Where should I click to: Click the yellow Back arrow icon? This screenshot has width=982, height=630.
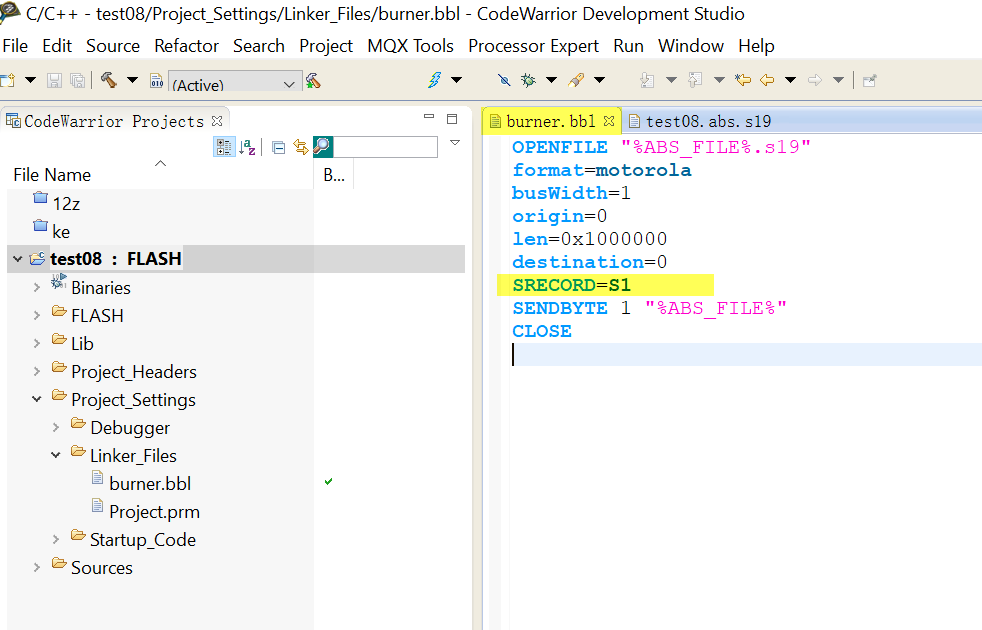[767, 80]
